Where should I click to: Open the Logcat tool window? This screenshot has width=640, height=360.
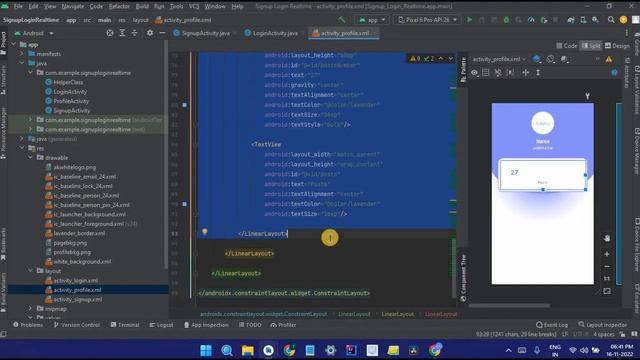[161, 325]
